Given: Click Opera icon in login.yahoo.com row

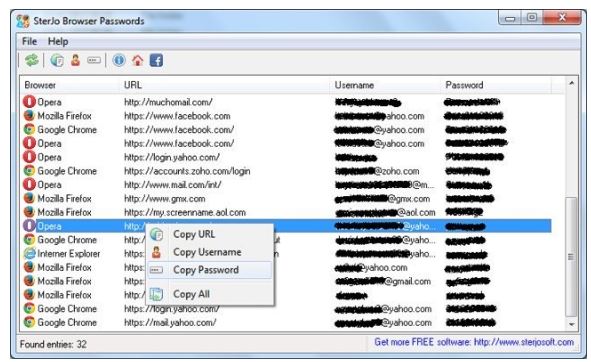Looking at the screenshot, I should tap(29, 157).
